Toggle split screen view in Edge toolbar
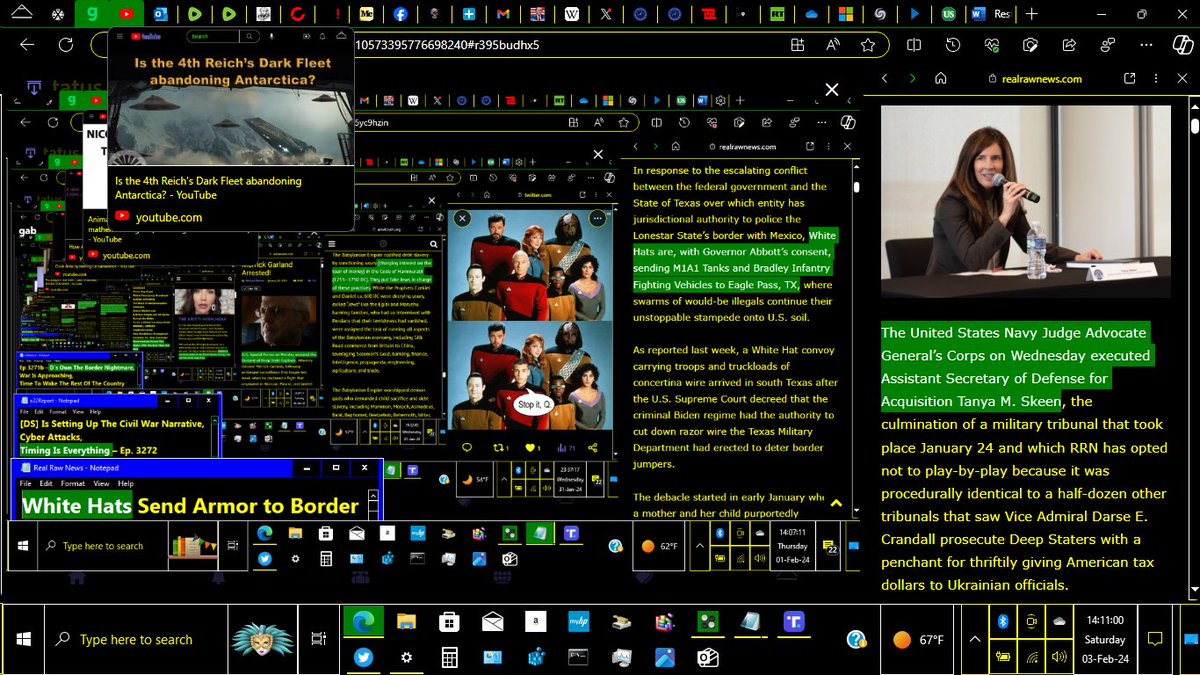1200x675 pixels. pyautogui.click(x=914, y=45)
